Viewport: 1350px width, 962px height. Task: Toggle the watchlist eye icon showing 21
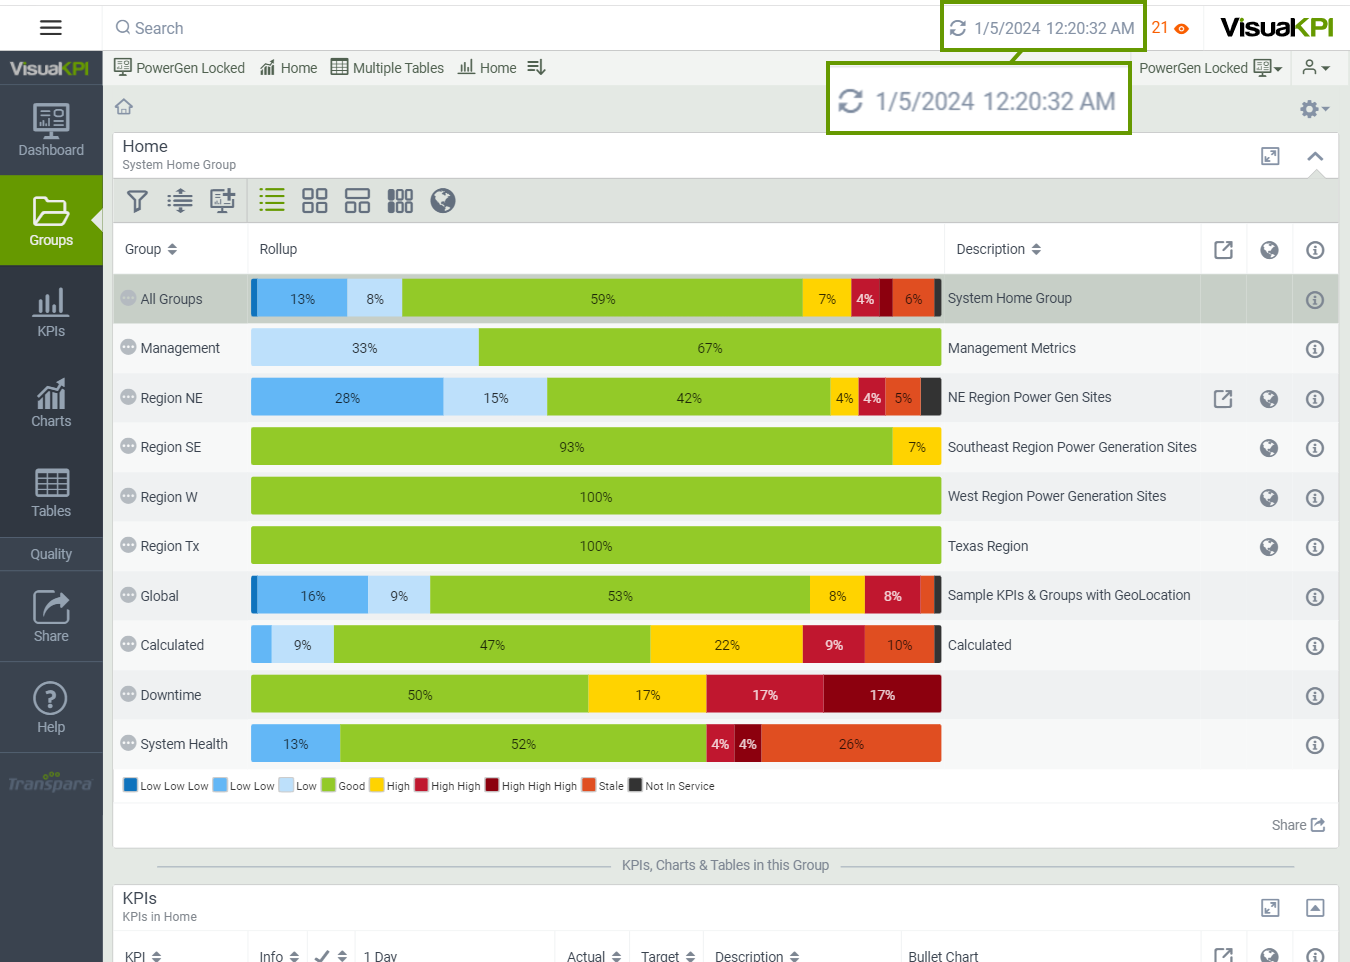(1181, 29)
